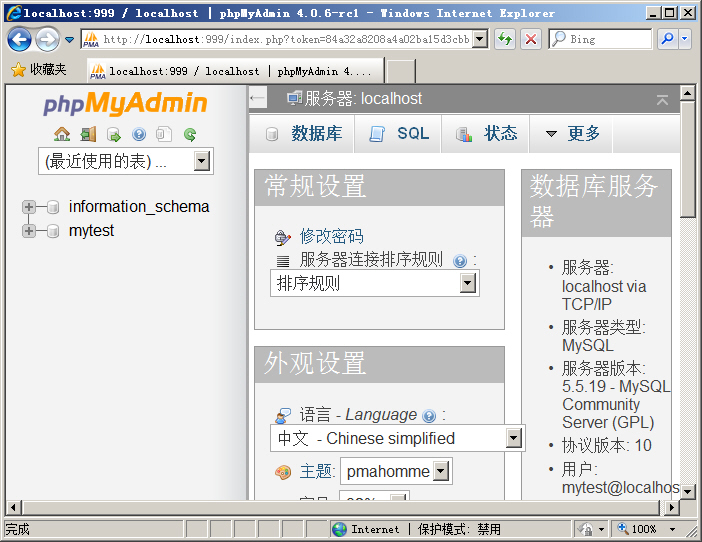This screenshot has width=702, height=542.
Task: Expand mytest database tree node
Action: click(29, 231)
